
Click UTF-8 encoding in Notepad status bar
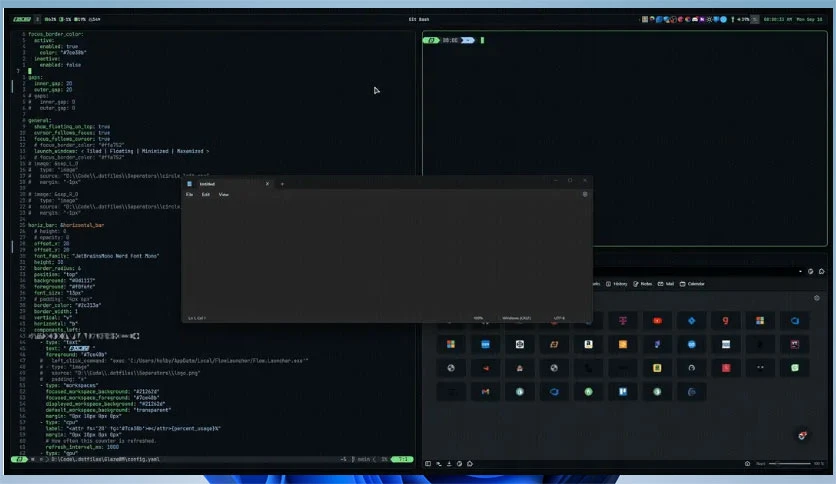559,318
